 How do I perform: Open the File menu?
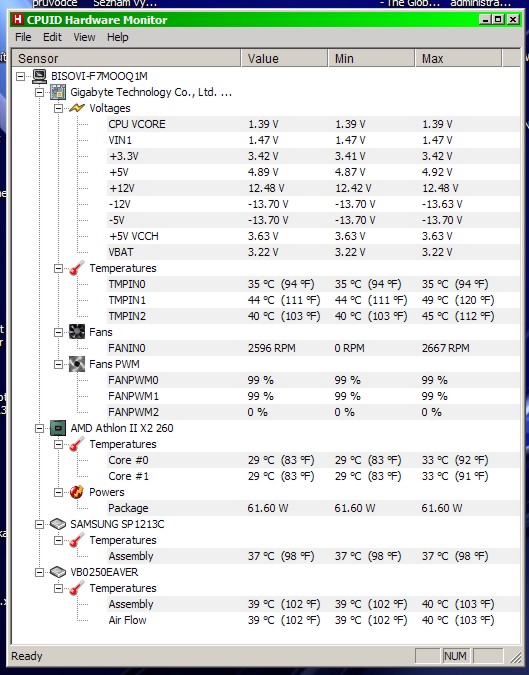[x=23, y=37]
